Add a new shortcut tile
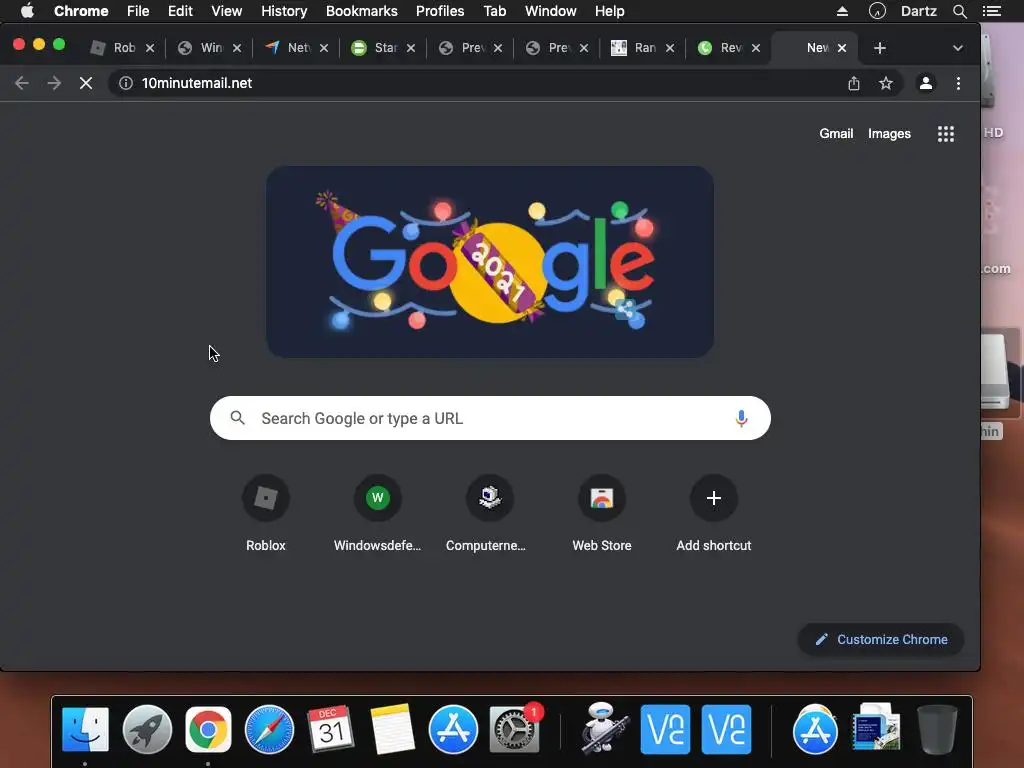This screenshot has width=1024, height=768. (714, 514)
